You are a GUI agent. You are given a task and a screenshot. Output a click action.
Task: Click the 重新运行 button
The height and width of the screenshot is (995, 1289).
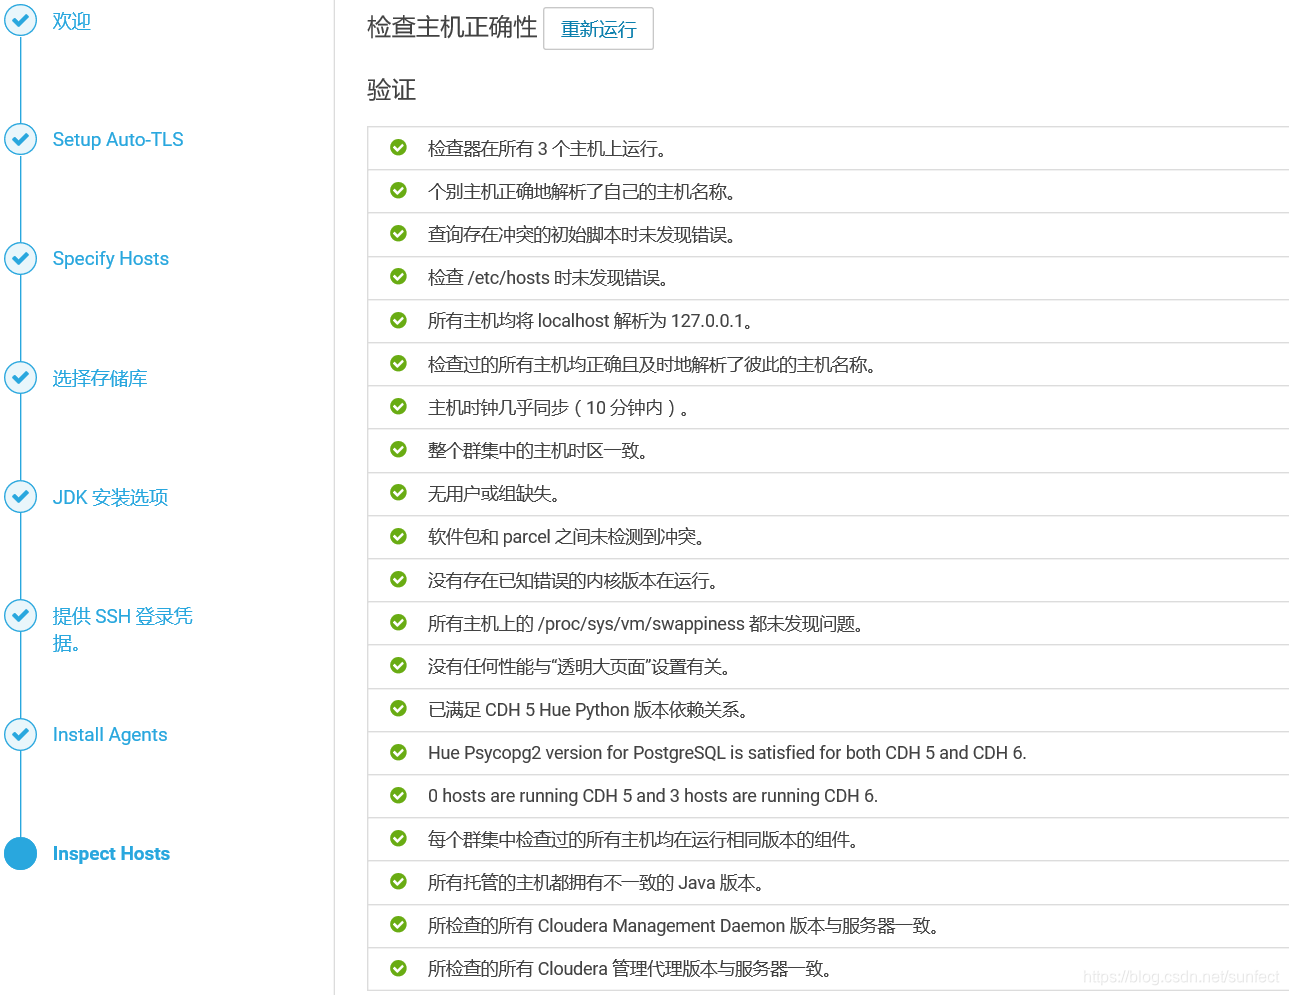pos(598,29)
